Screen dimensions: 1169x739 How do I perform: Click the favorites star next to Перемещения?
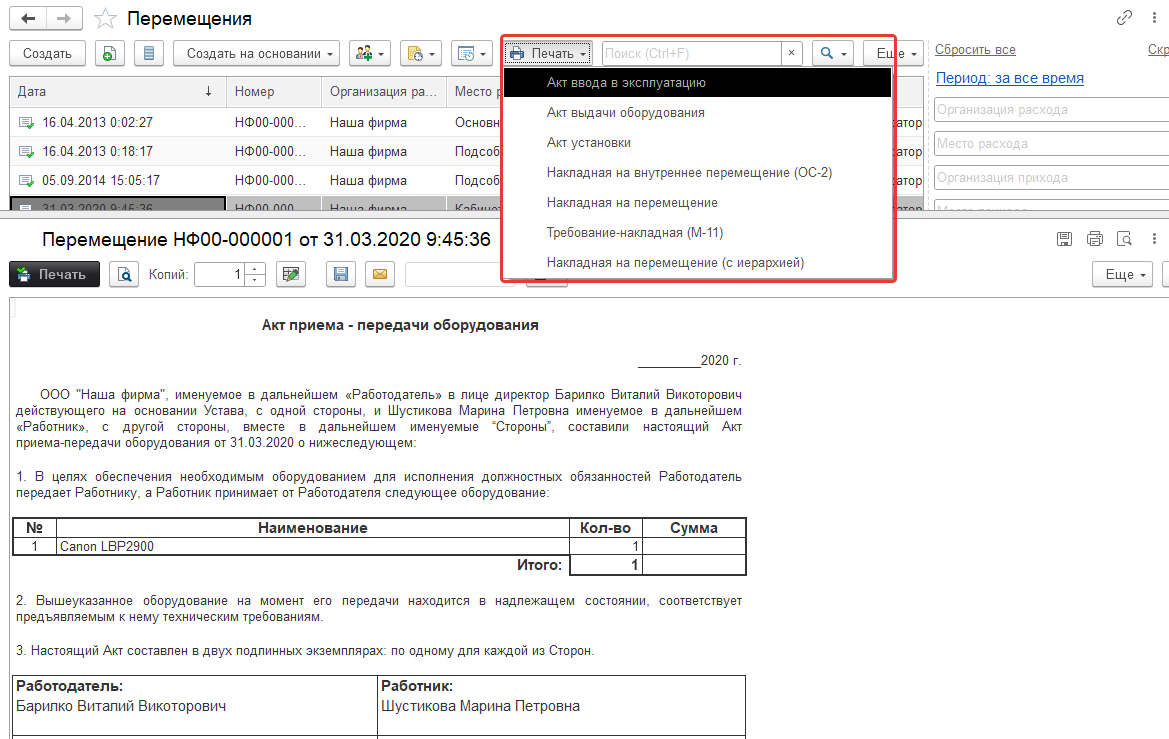coord(105,19)
